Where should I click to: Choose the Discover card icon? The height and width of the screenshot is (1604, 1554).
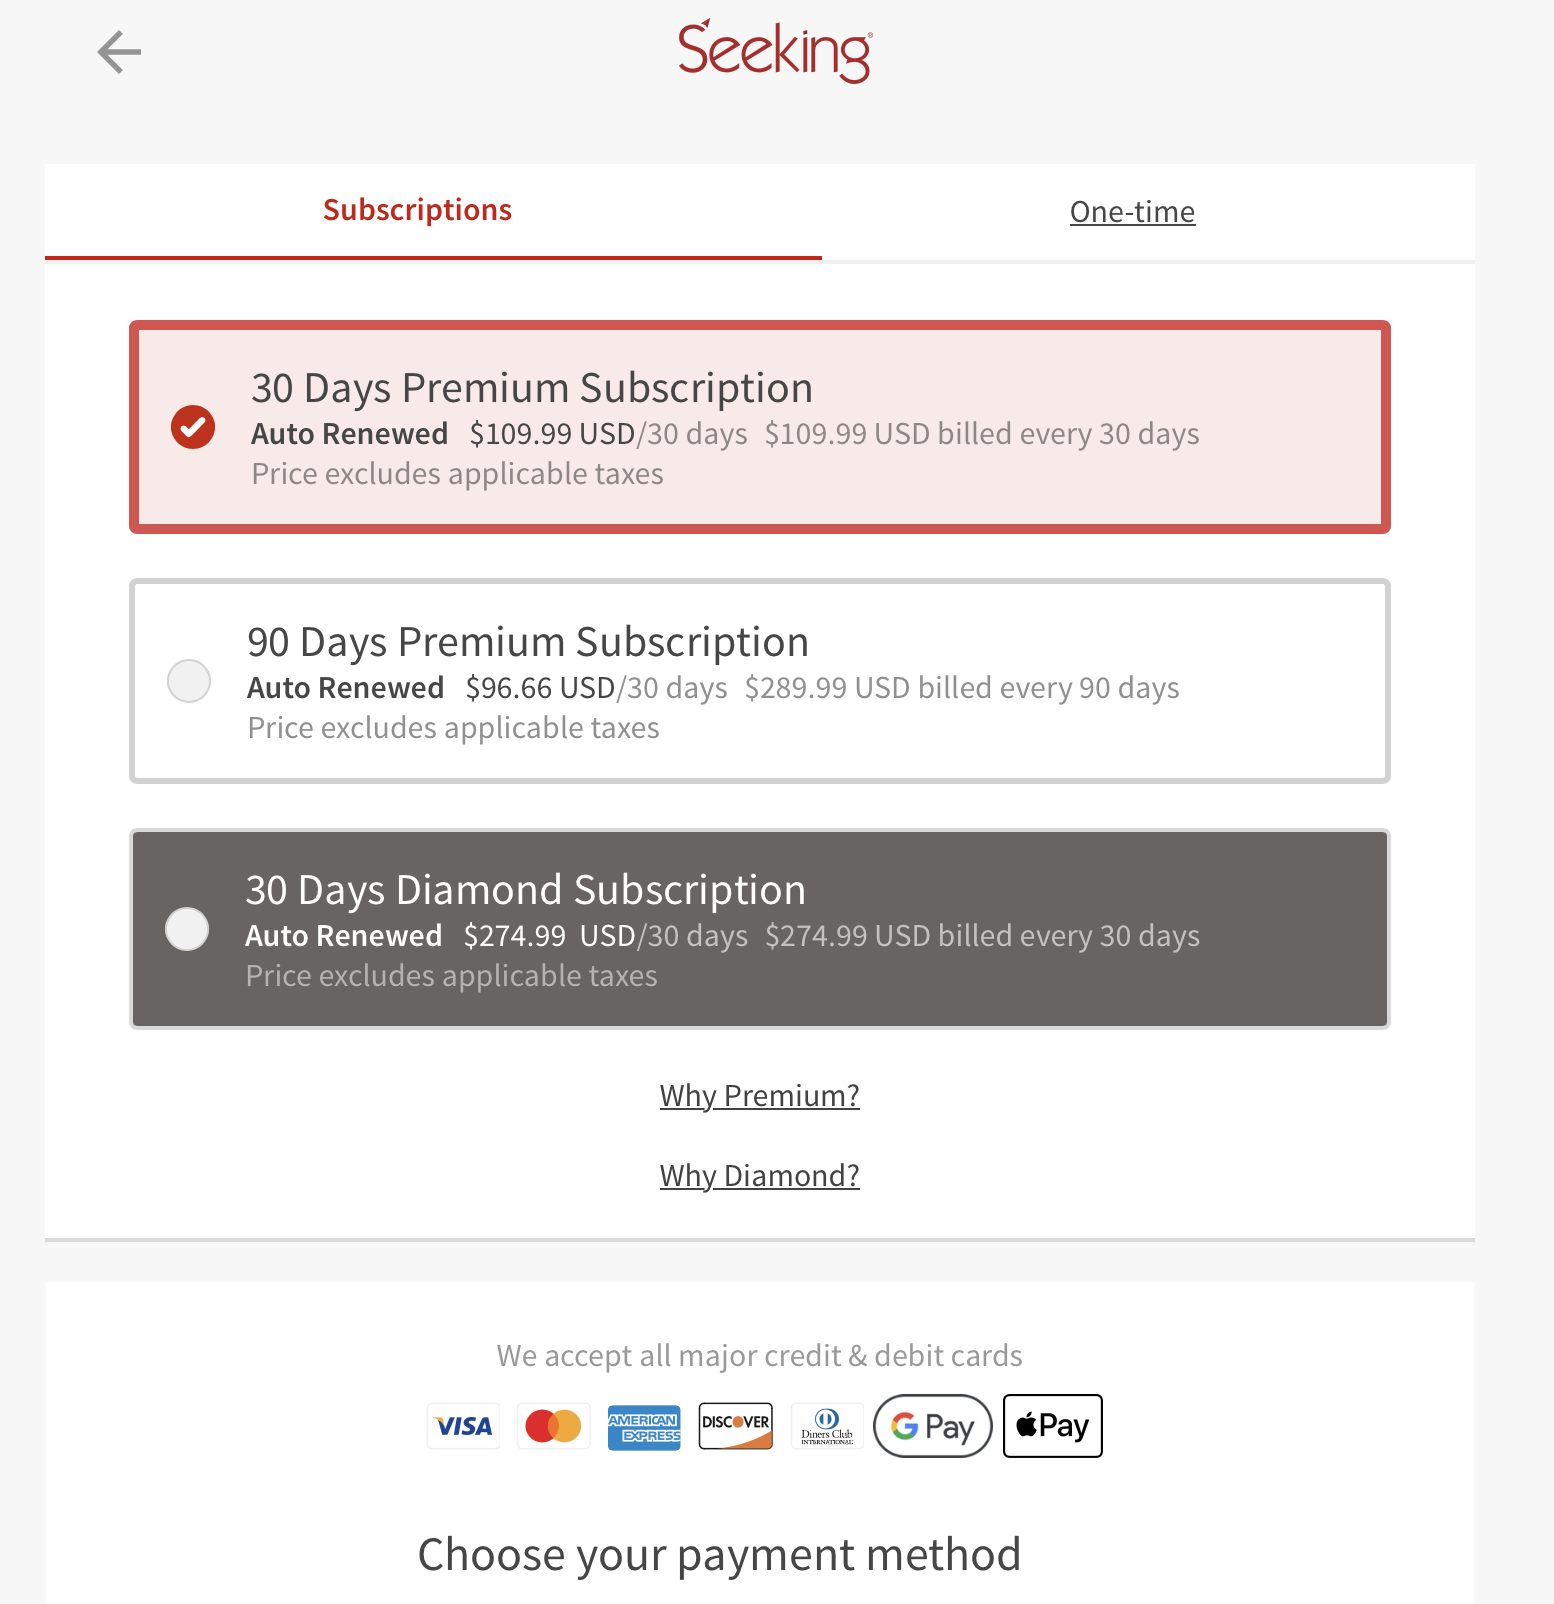[x=735, y=1426]
